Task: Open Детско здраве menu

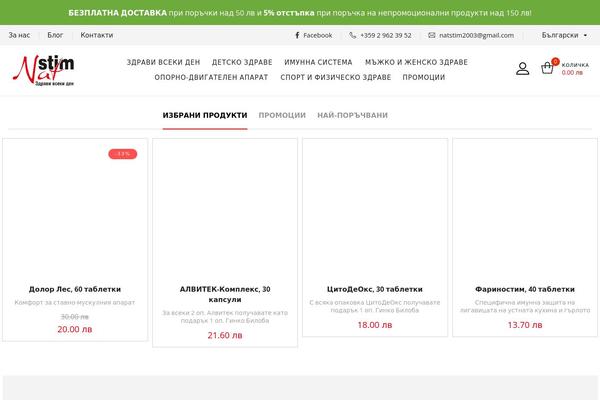Action: (242, 62)
